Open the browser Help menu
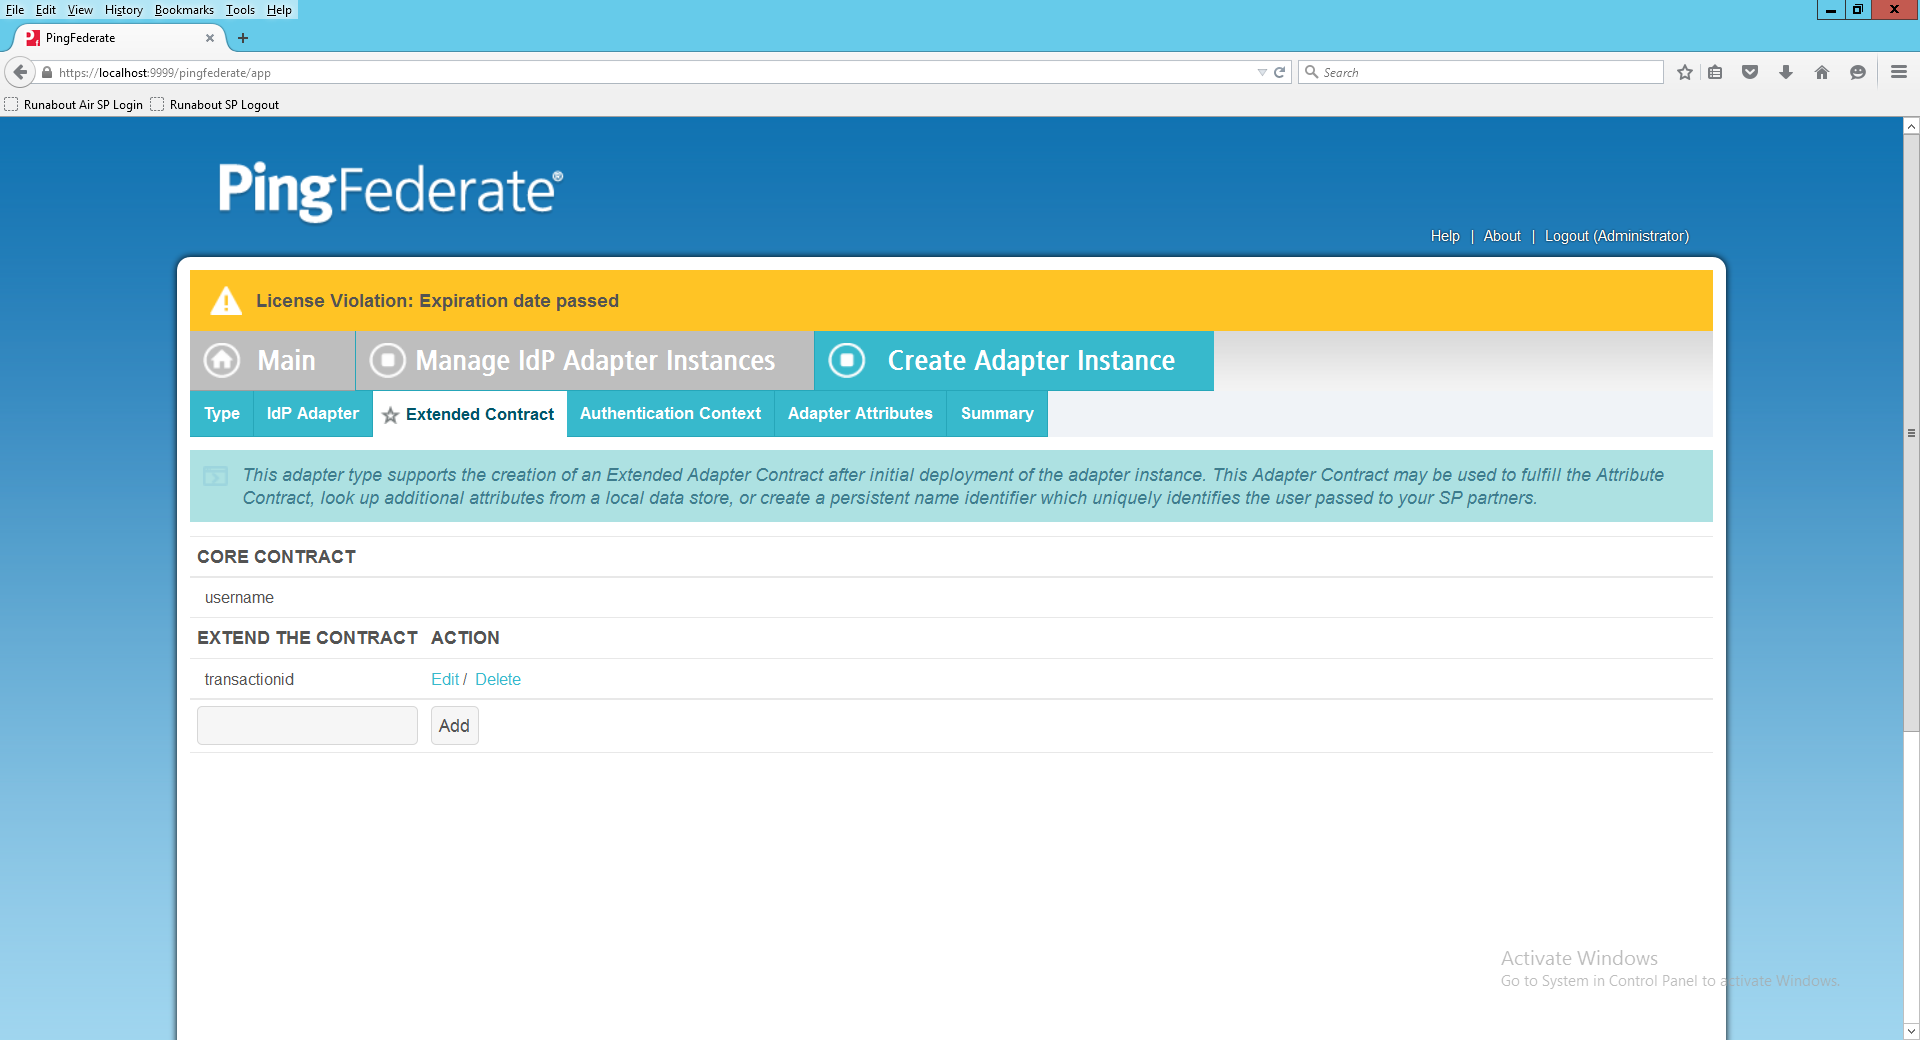 point(279,10)
